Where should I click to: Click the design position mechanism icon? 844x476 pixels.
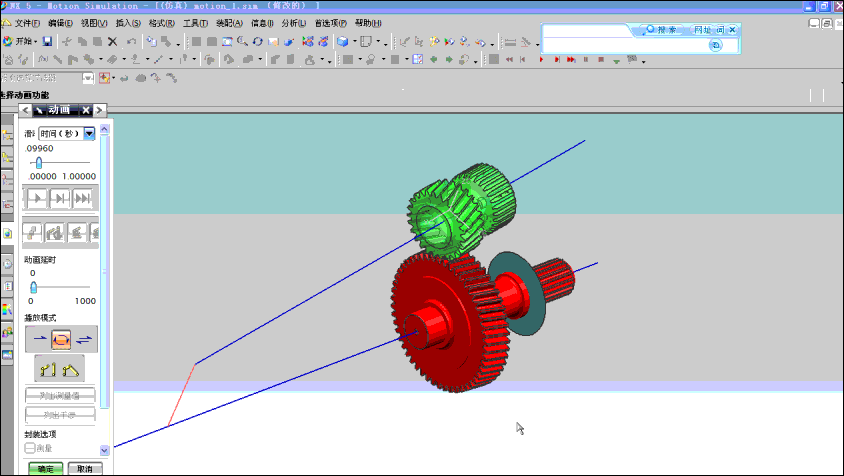tap(48, 369)
